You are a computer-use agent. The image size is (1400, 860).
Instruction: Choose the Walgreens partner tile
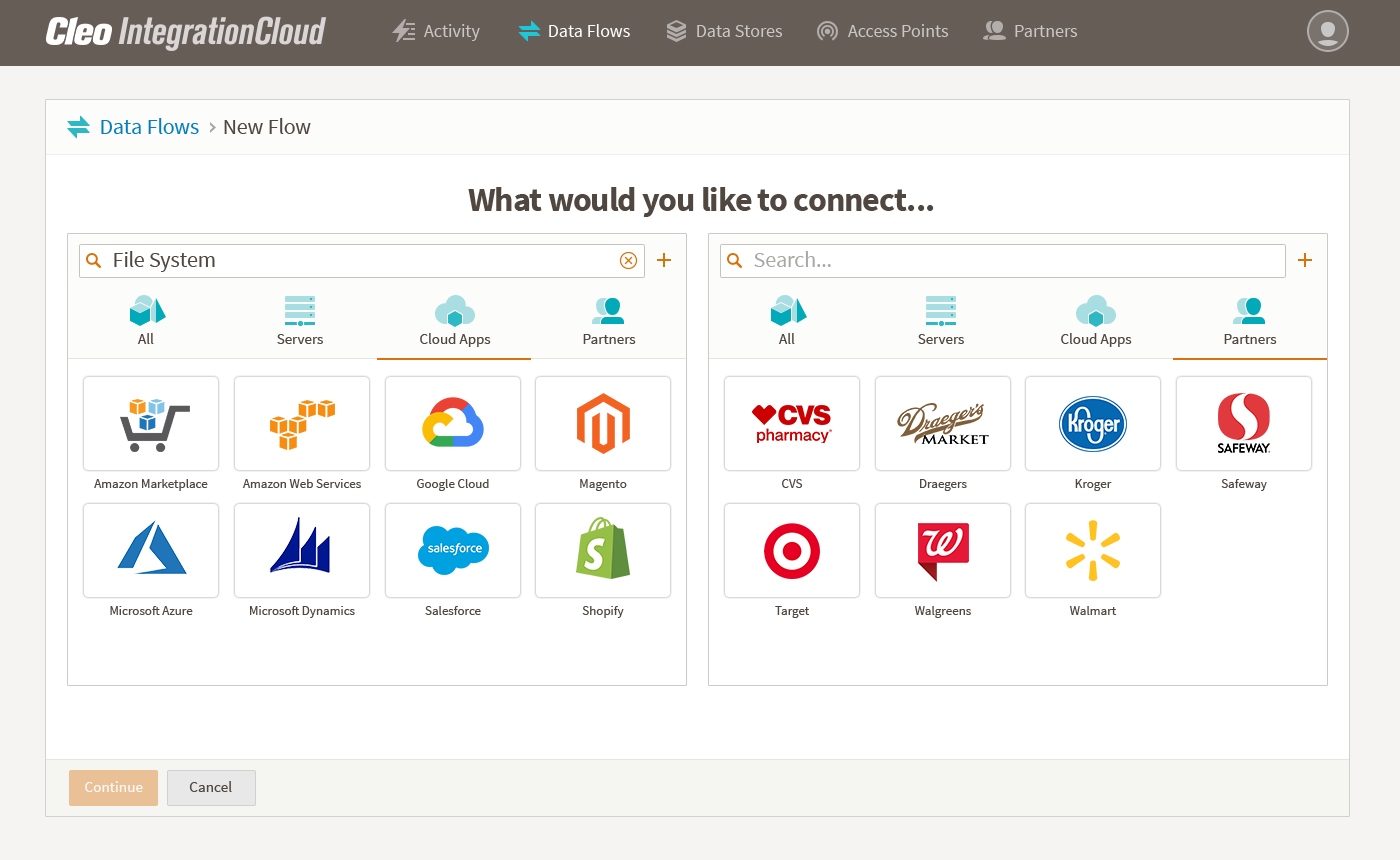[x=943, y=550]
